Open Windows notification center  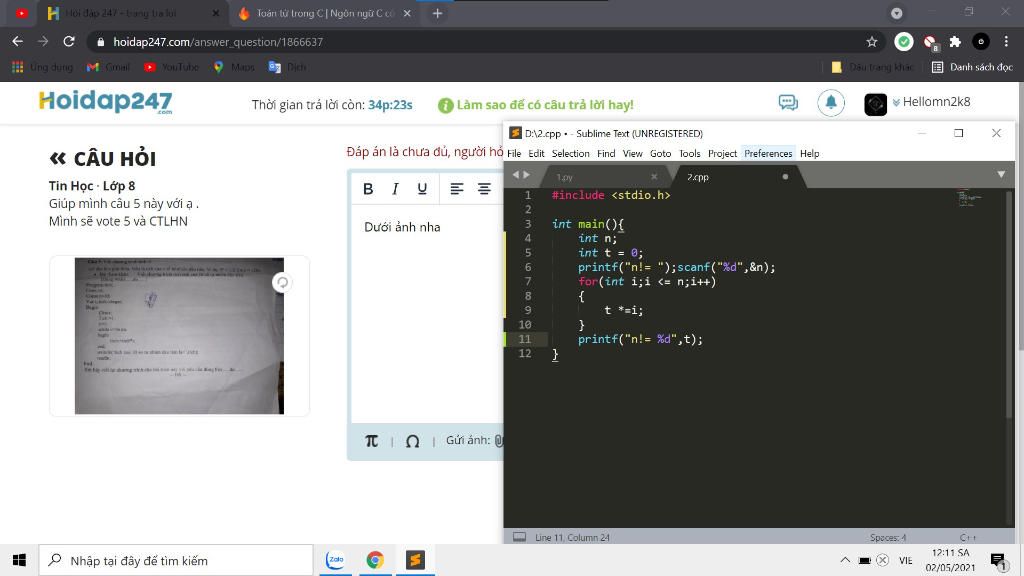(998, 560)
